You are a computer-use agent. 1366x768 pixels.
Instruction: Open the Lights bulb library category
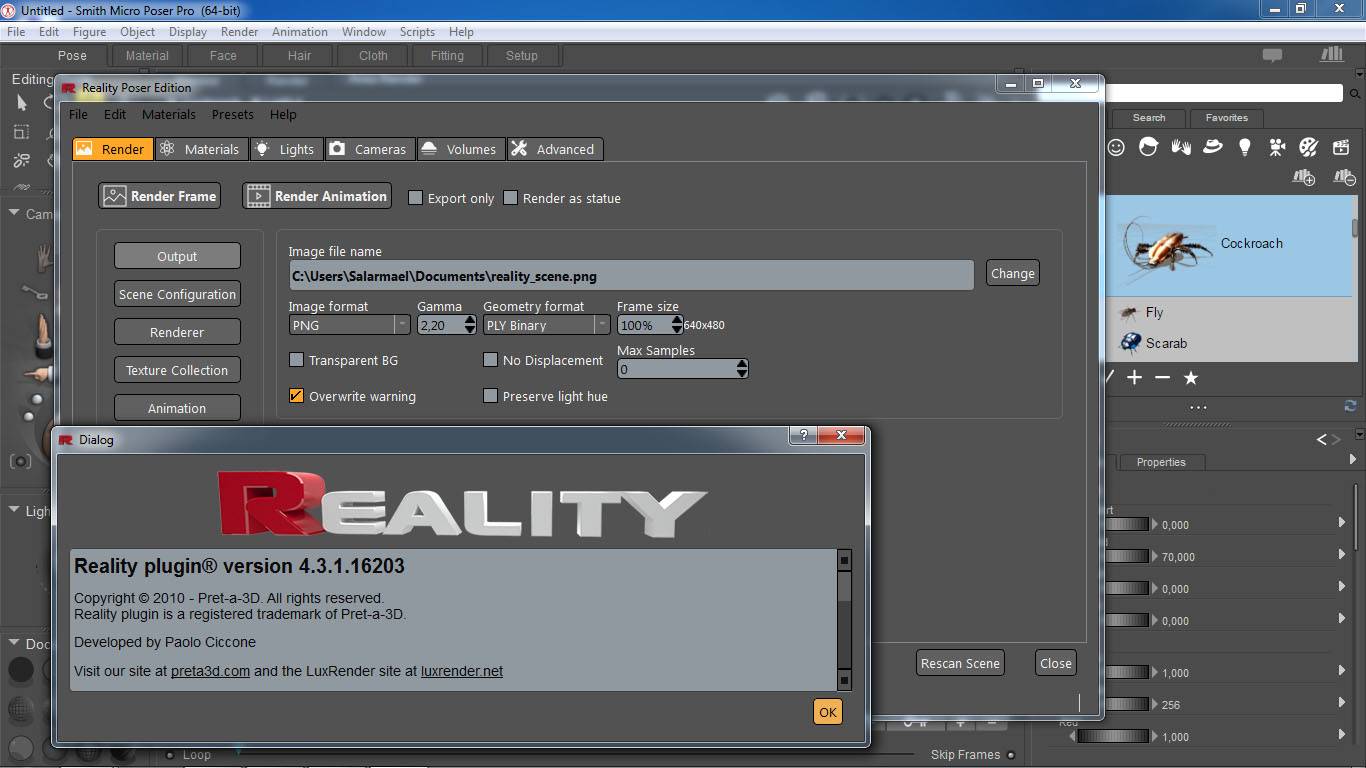[x=1244, y=147]
